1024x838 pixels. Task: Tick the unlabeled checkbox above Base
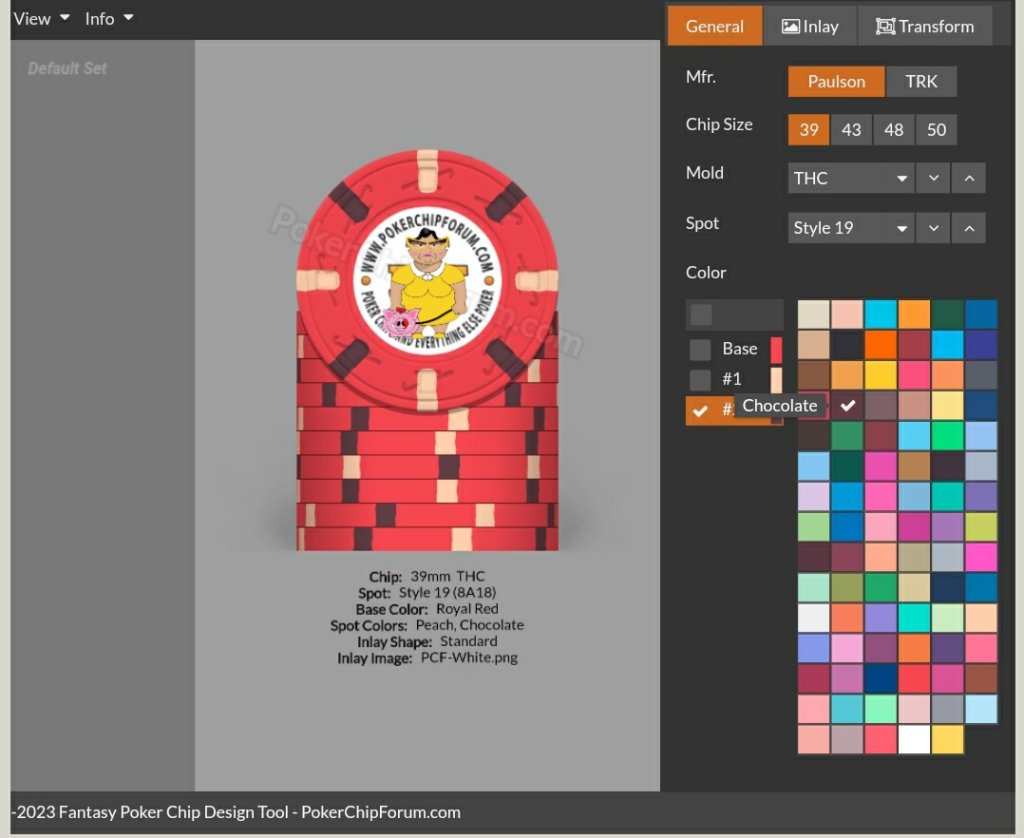701,315
